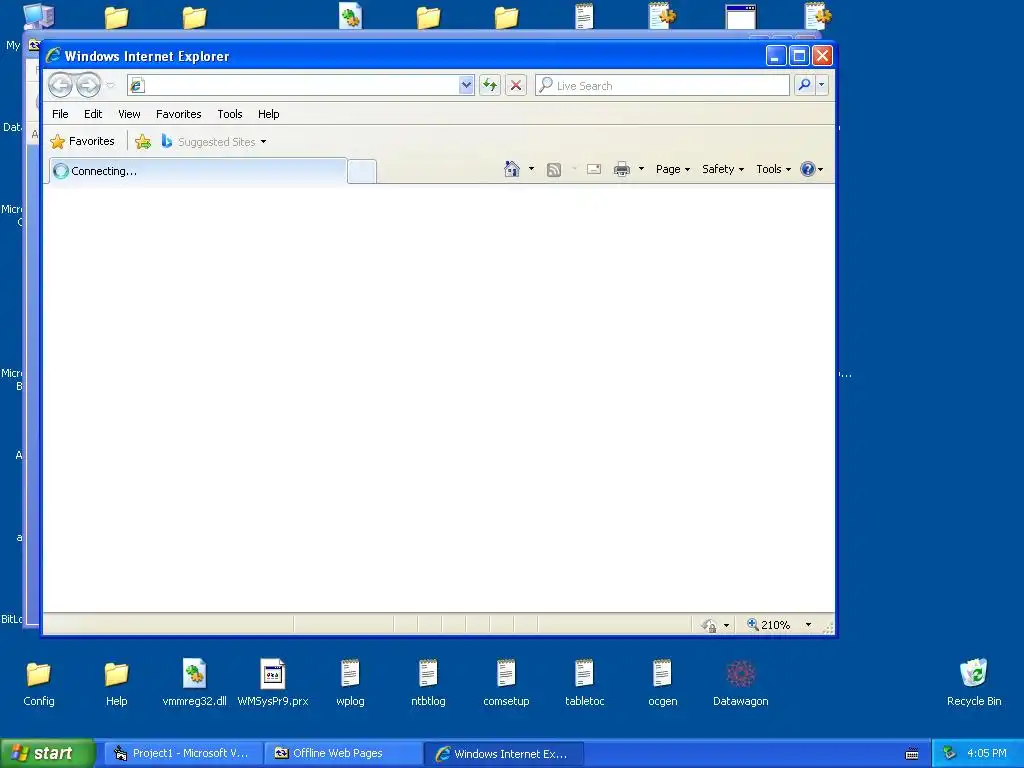Viewport: 1024px width, 768px height.
Task: Click the Search magnifier button
Action: tap(805, 85)
